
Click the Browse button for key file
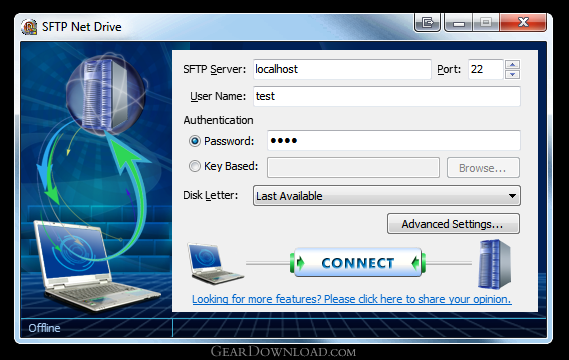tap(483, 168)
